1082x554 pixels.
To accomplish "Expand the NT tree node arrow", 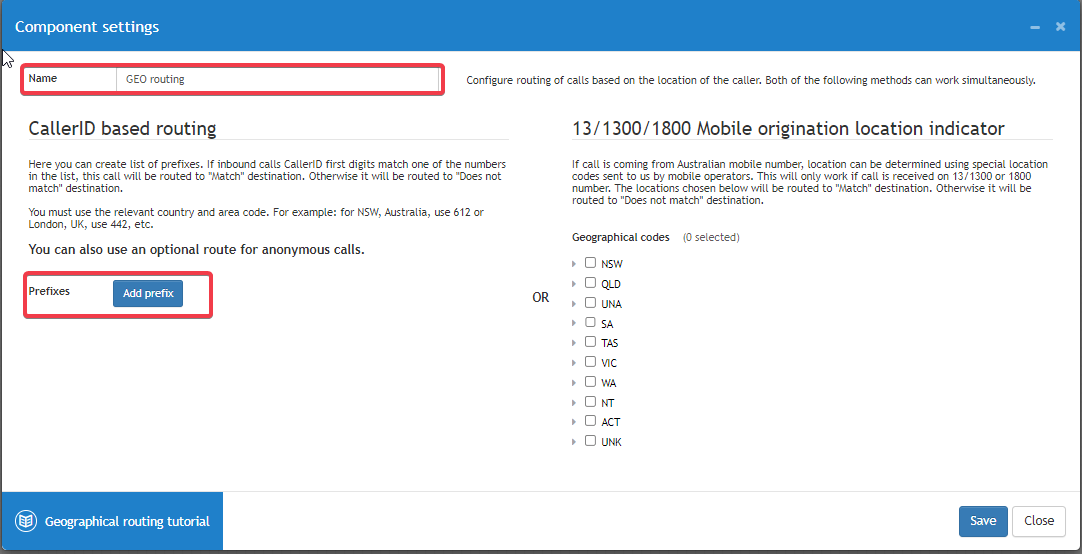I will [x=574, y=403].
